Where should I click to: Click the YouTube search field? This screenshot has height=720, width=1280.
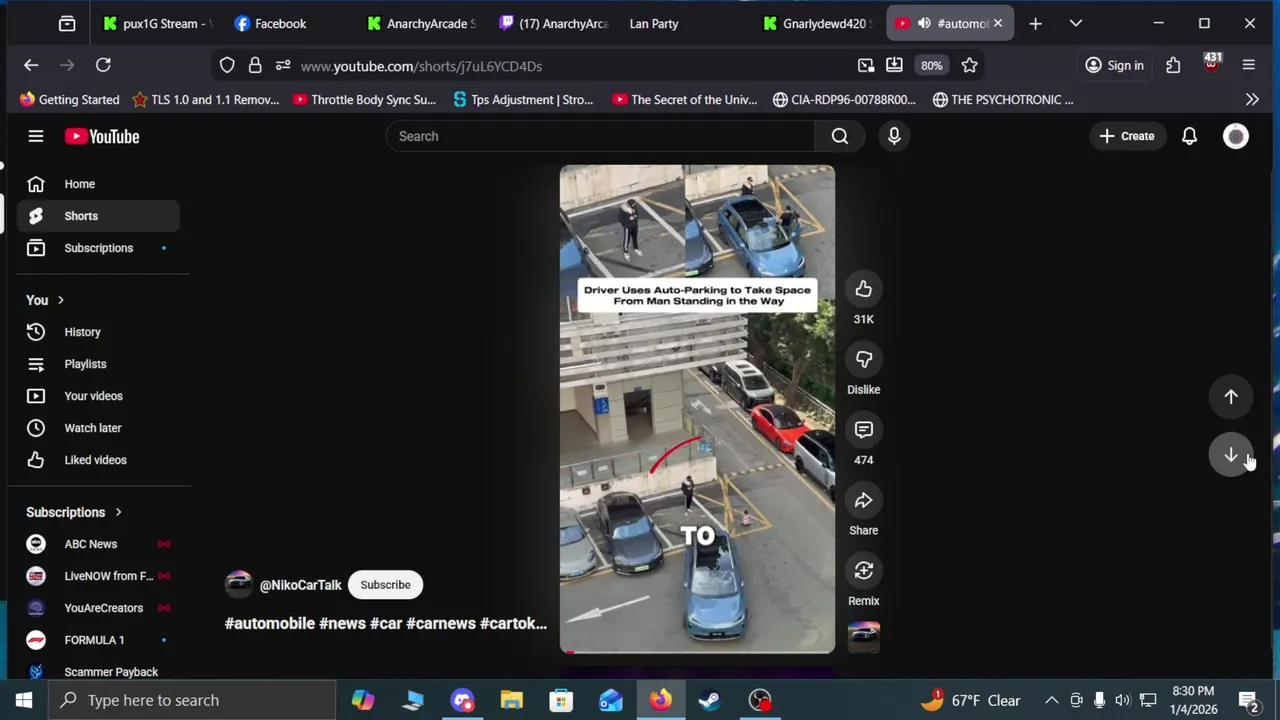coord(600,136)
